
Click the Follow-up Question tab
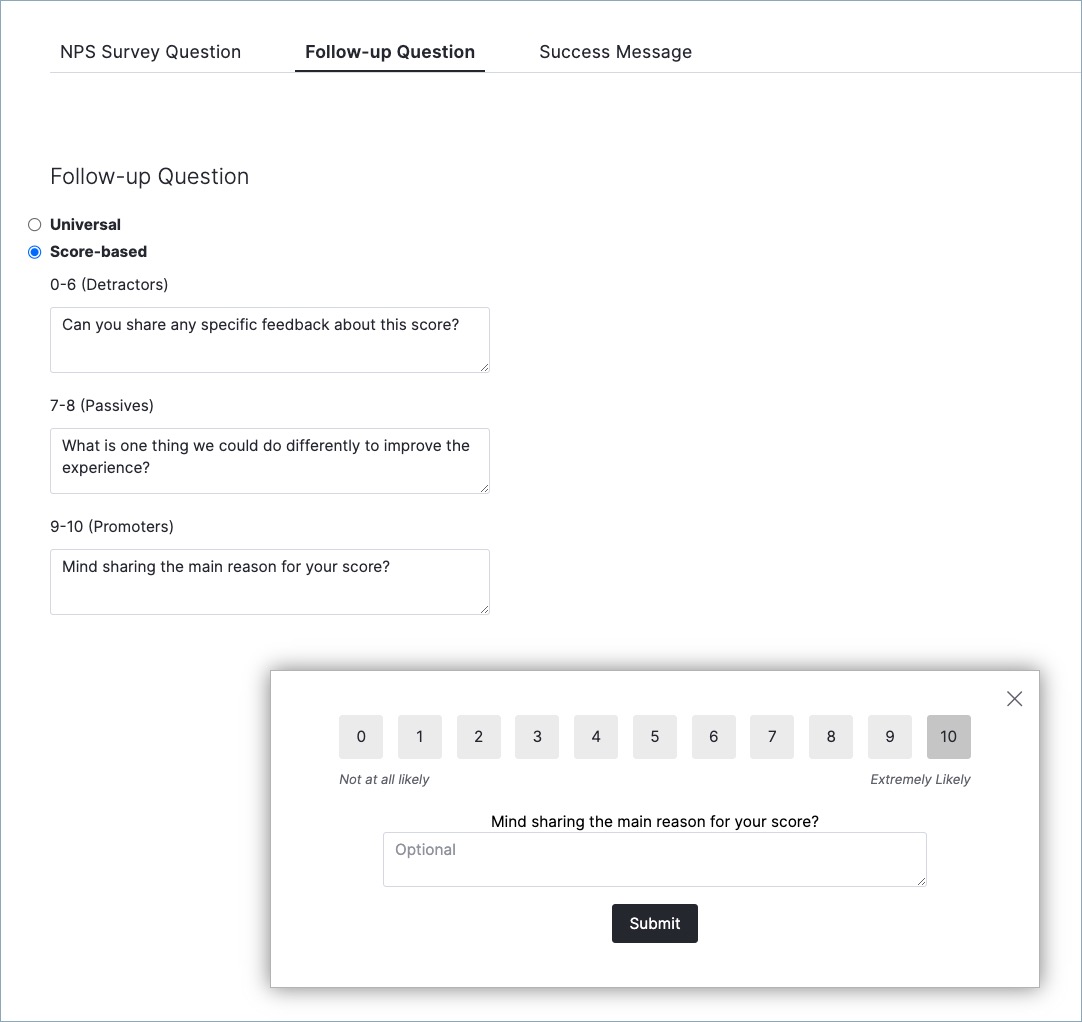pyautogui.click(x=390, y=52)
